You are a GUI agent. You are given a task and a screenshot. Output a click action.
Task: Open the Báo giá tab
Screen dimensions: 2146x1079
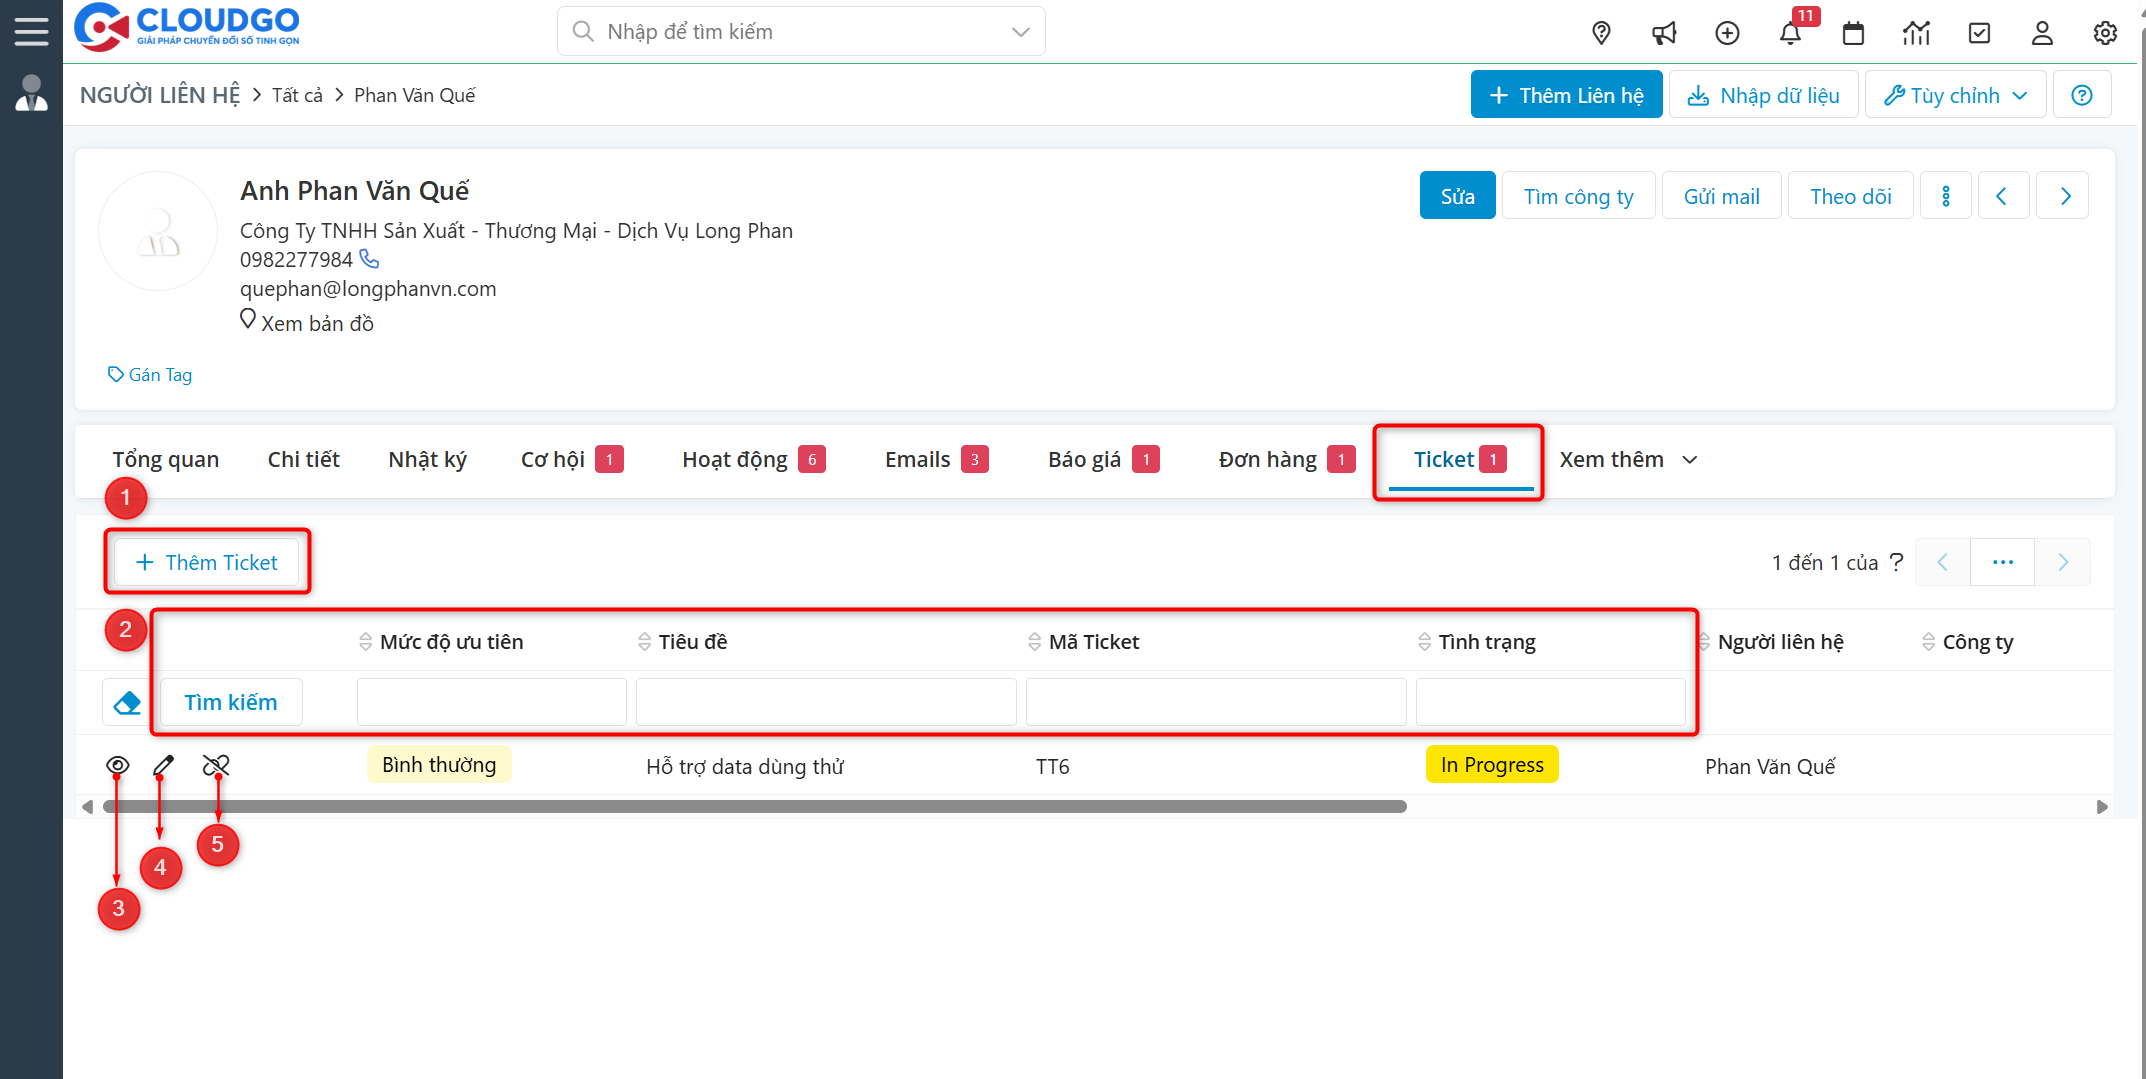[1084, 460]
